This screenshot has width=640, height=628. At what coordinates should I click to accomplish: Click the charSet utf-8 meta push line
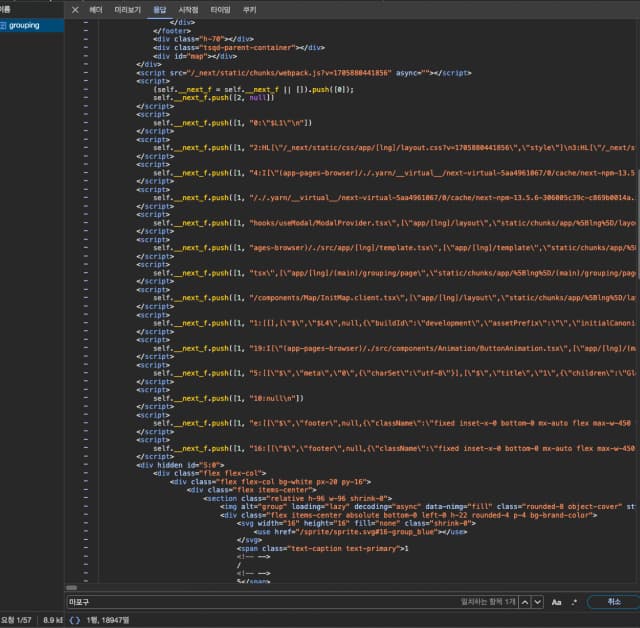(x=394, y=373)
